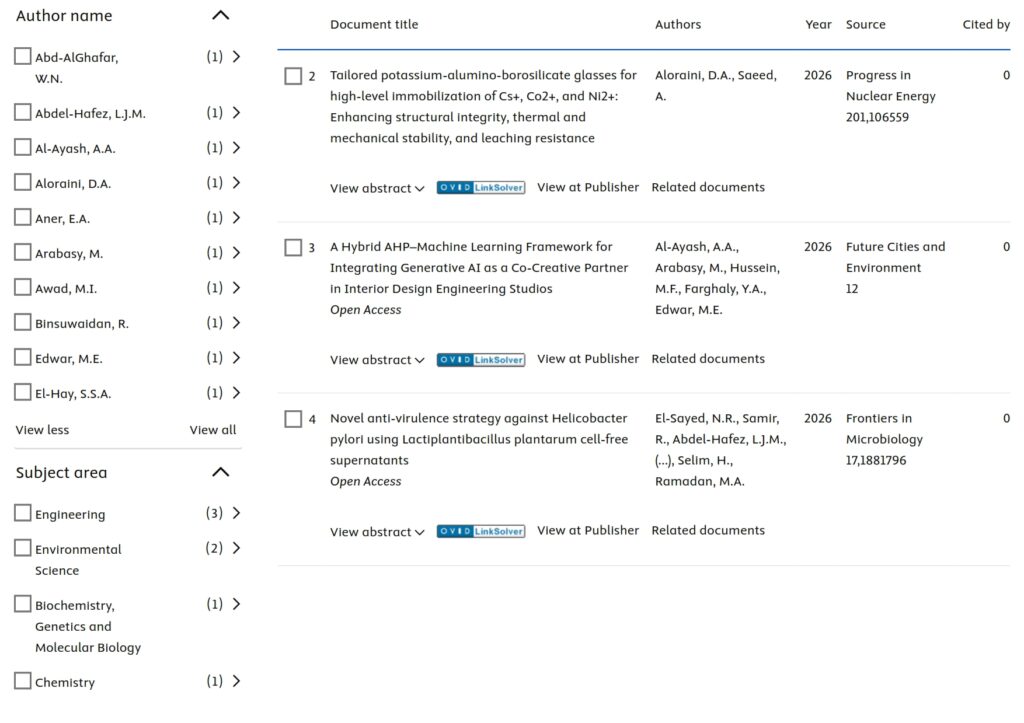The image size is (1024, 723).
Task: Open the Helicobacter pylori article title
Action: pos(479,439)
